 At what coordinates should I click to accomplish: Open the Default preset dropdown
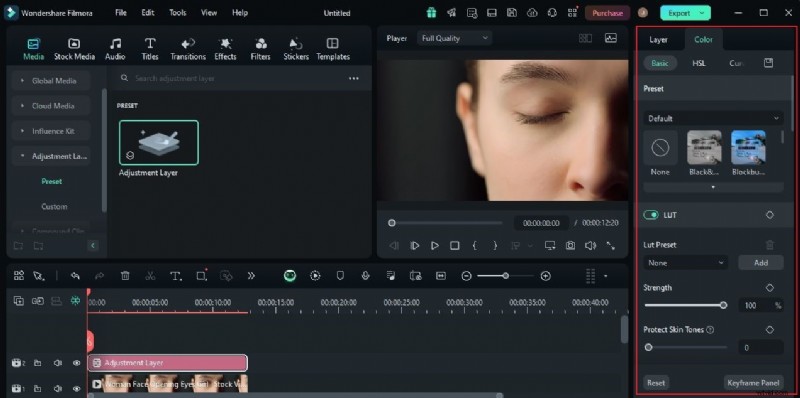point(713,118)
